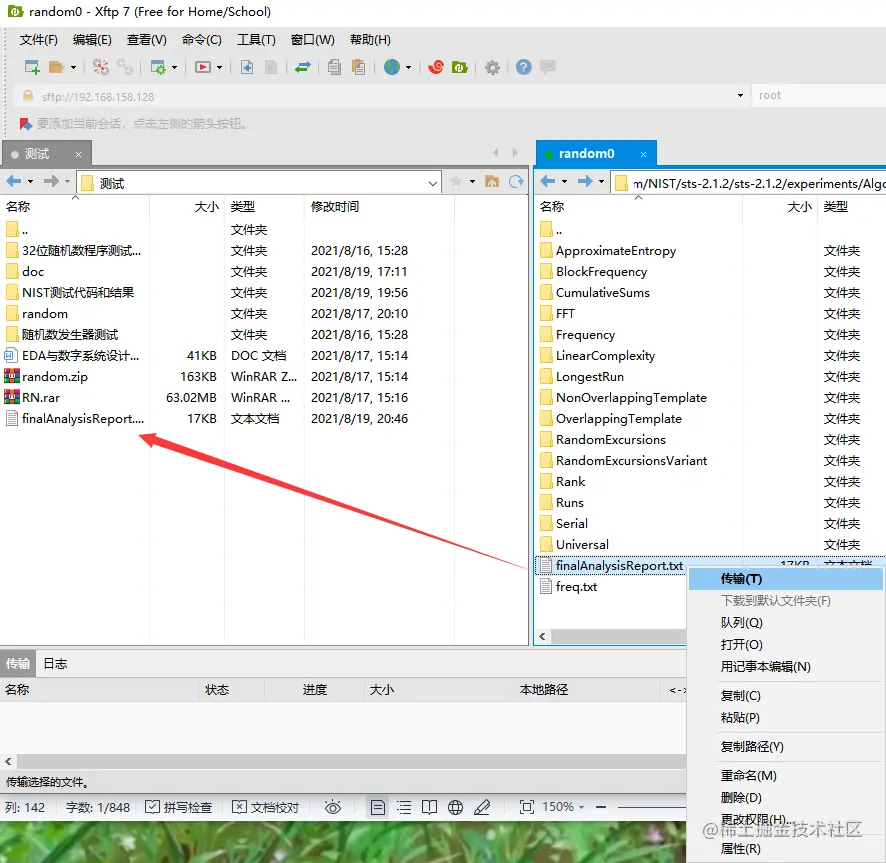The image size is (886, 863).
Task: Select the local NIST测试代码和结果 folder
Action: (78, 293)
